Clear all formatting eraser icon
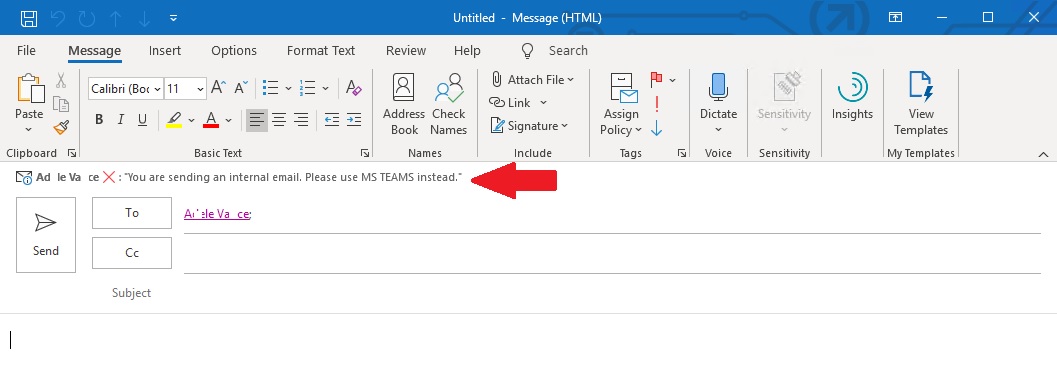1057x365 pixels. click(x=353, y=88)
